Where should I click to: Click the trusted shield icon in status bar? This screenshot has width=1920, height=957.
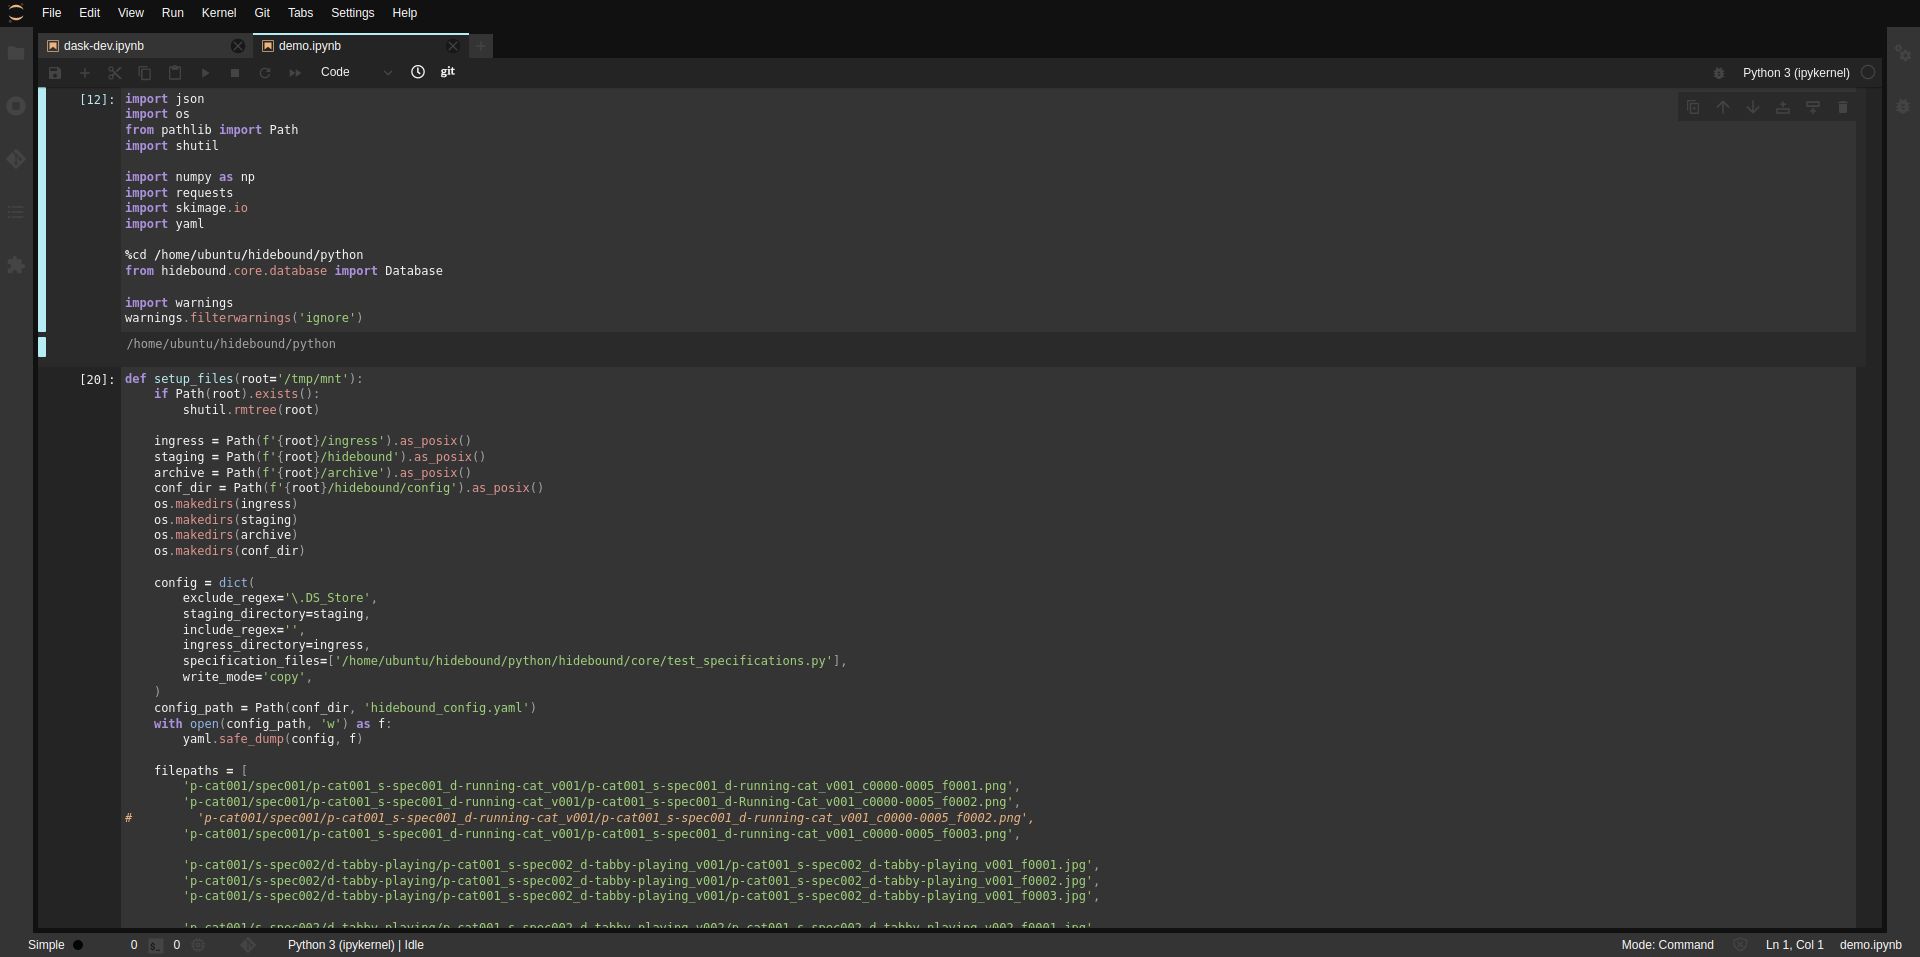point(1740,945)
